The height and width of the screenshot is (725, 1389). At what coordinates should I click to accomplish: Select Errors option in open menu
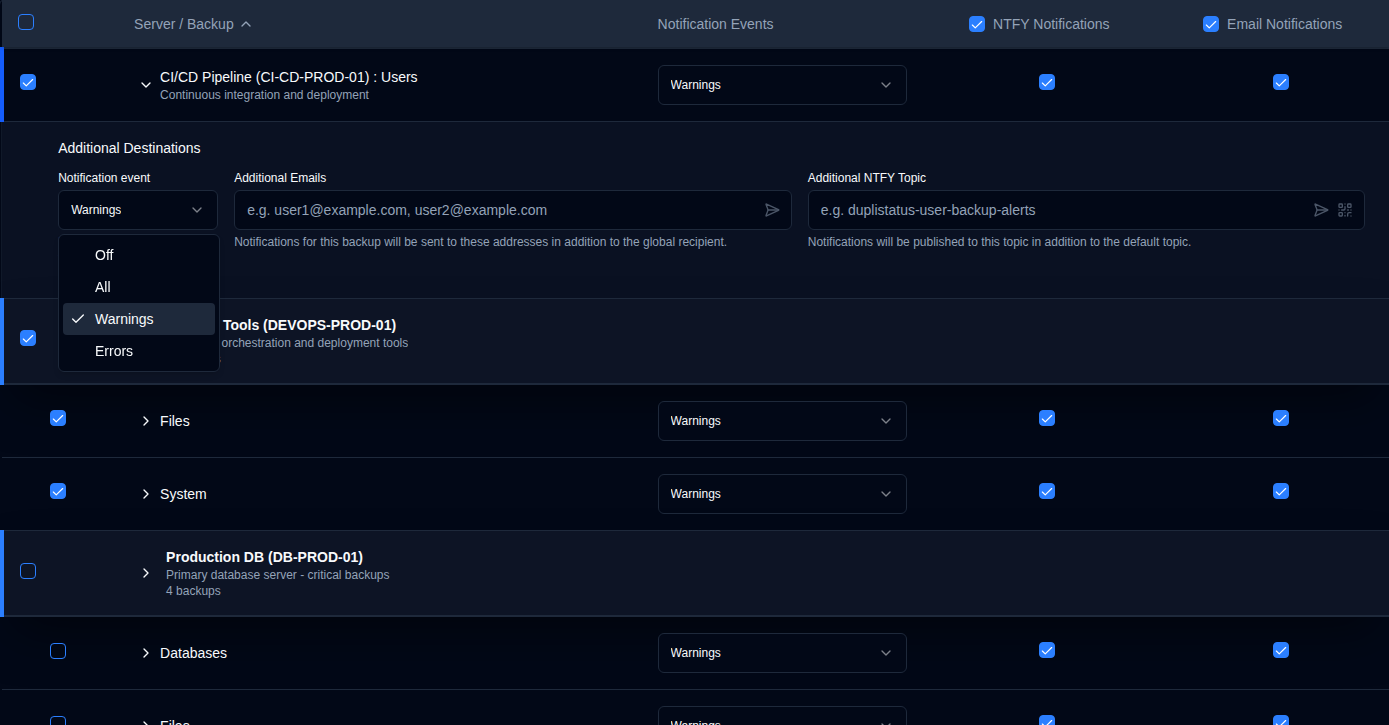[x=139, y=351]
